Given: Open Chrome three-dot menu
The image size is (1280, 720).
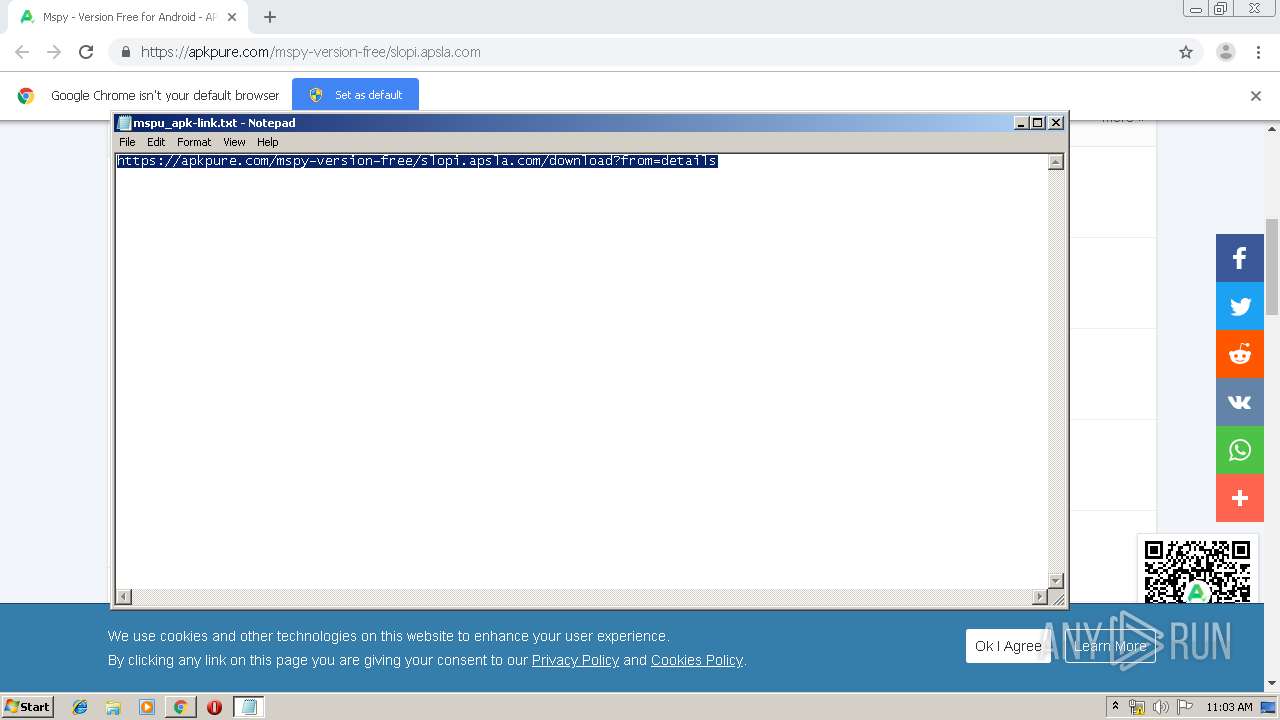Looking at the screenshot, I should [x=1259, y=52].
